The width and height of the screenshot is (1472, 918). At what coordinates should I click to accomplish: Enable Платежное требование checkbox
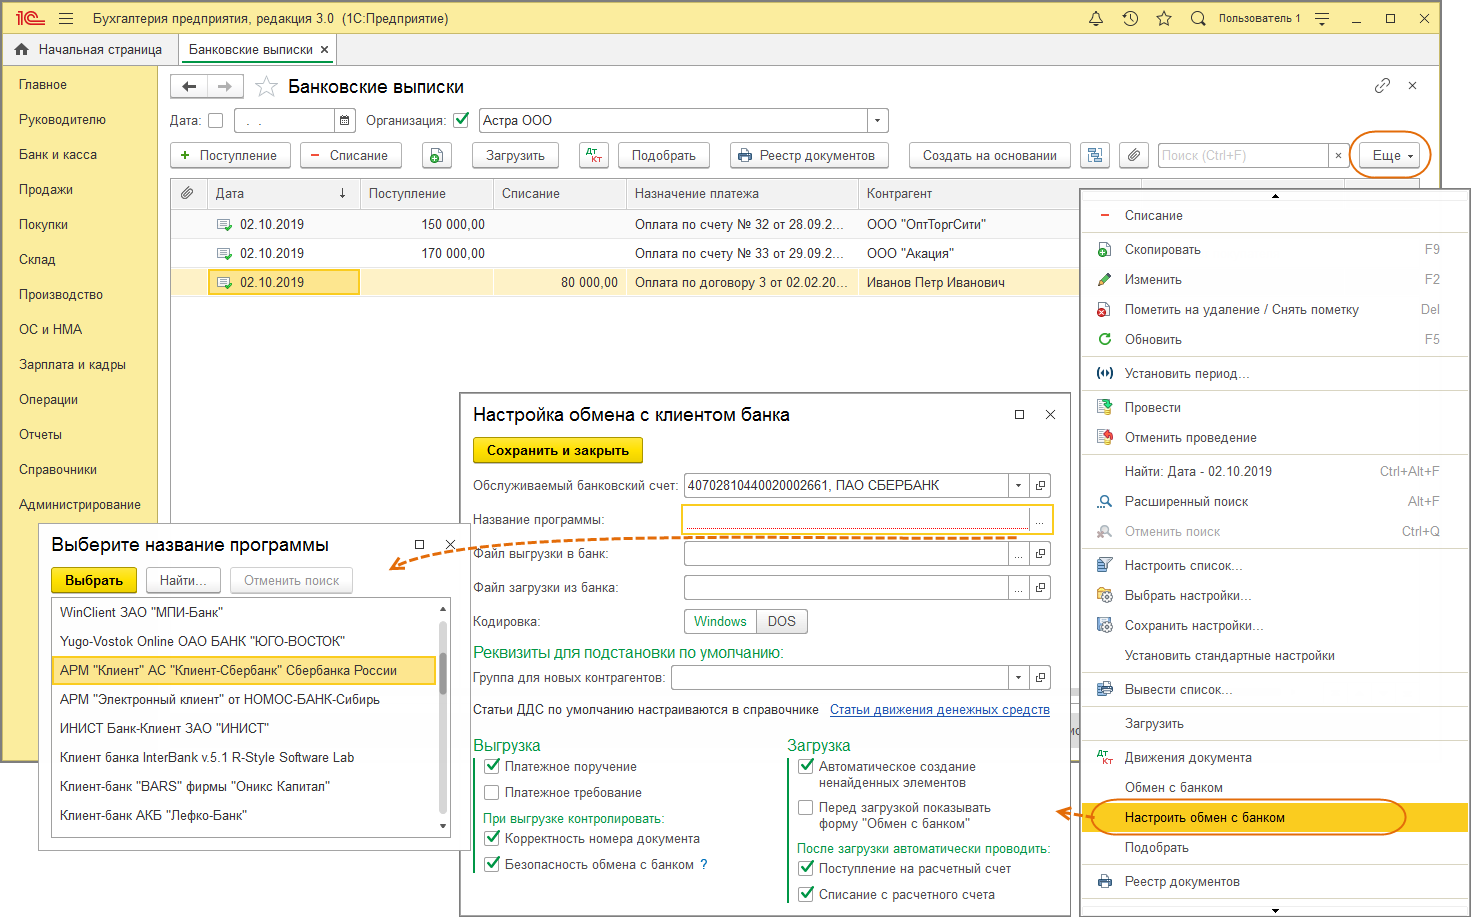(492, 792)
